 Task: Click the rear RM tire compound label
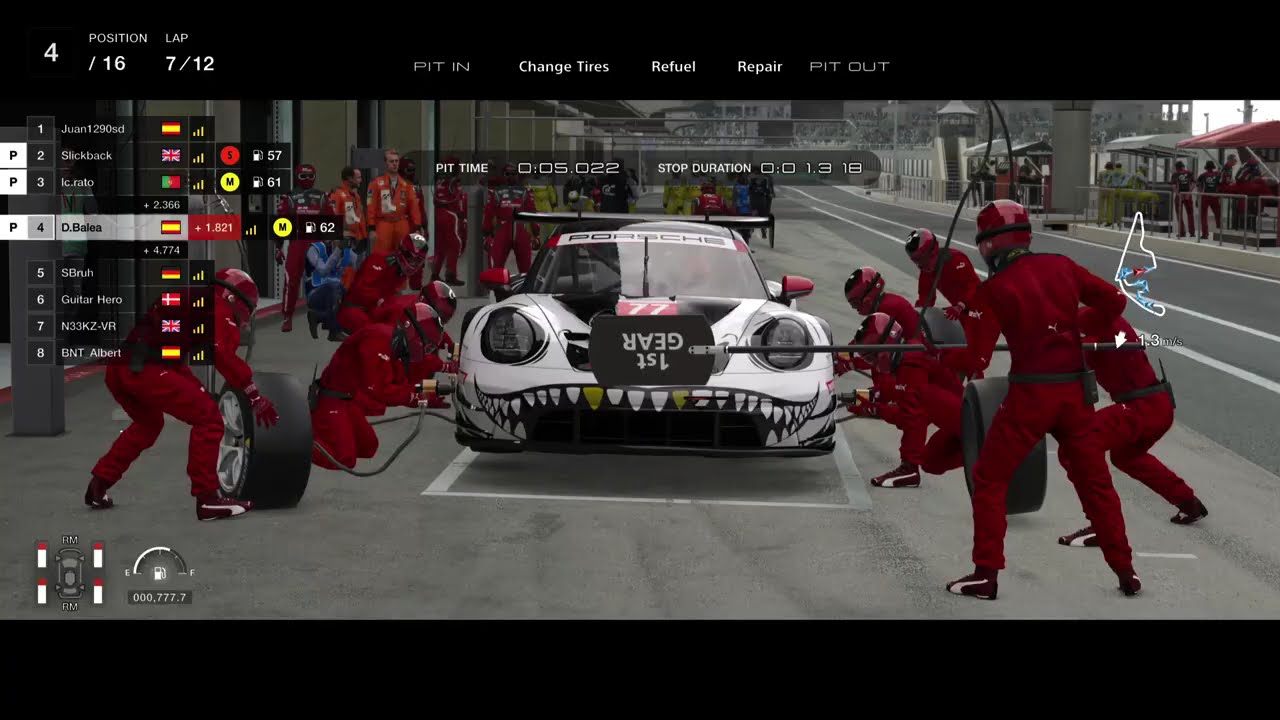click(x=70, y=607)
